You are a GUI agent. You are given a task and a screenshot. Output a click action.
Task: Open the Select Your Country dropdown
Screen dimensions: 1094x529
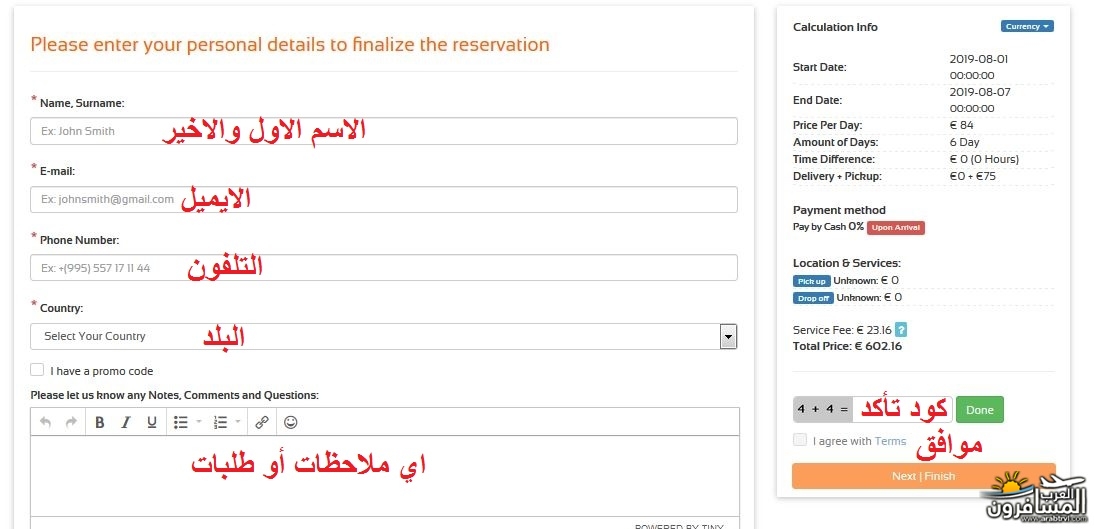(384, 336)
